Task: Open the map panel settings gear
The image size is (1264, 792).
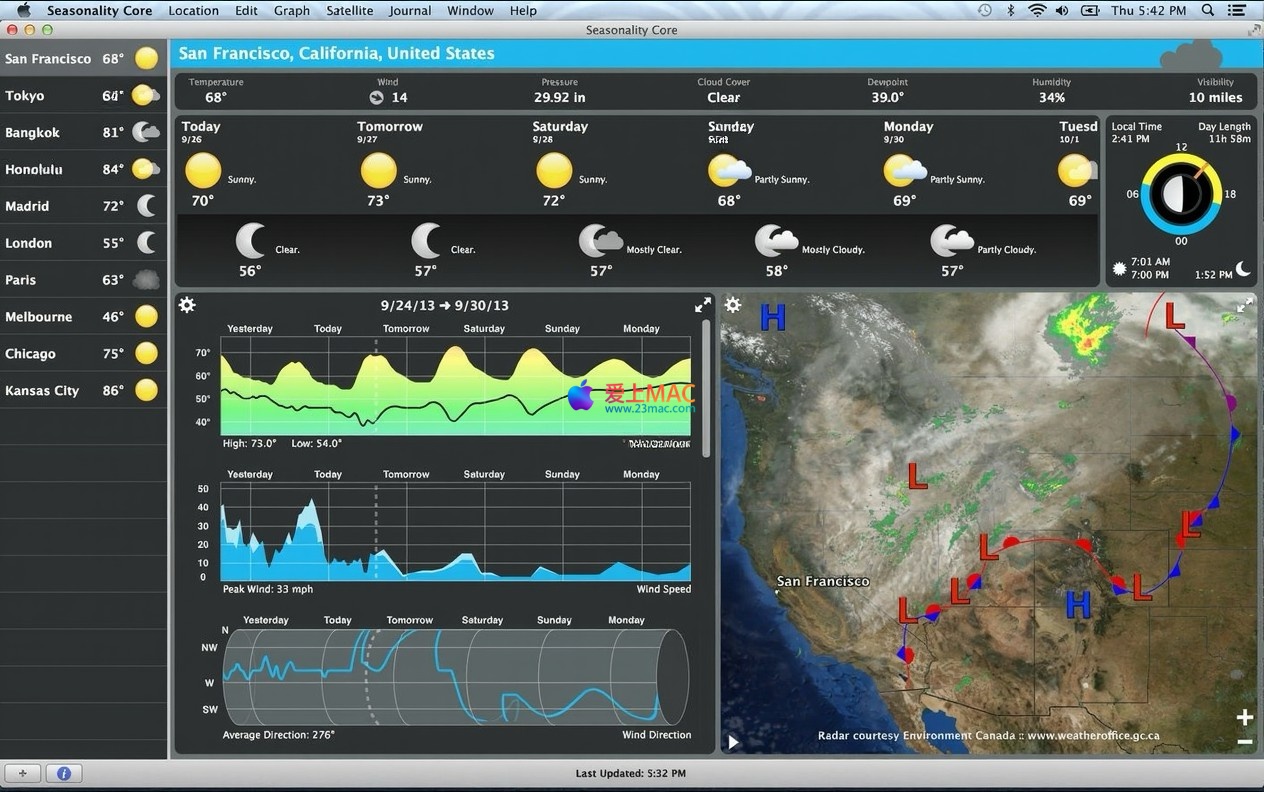Action: tap(733, 305)
